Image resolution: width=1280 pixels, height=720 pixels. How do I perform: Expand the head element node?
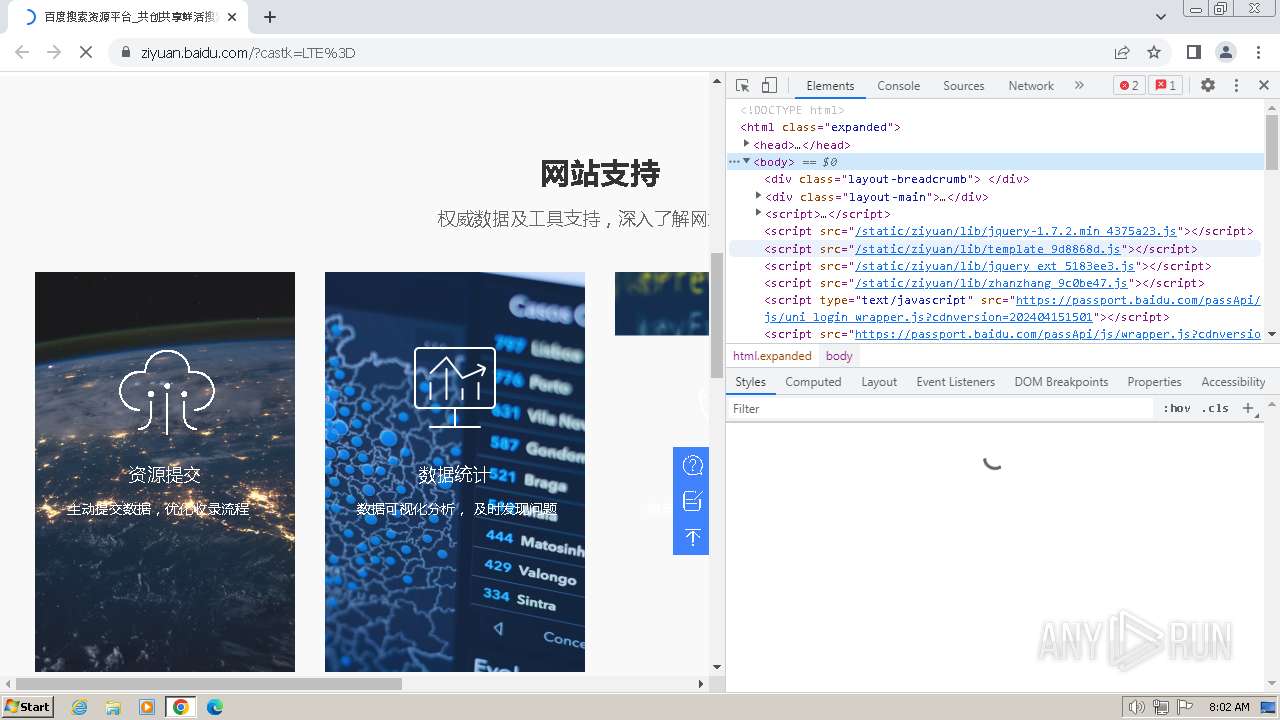pyautogui.click(x=747, y=144)
